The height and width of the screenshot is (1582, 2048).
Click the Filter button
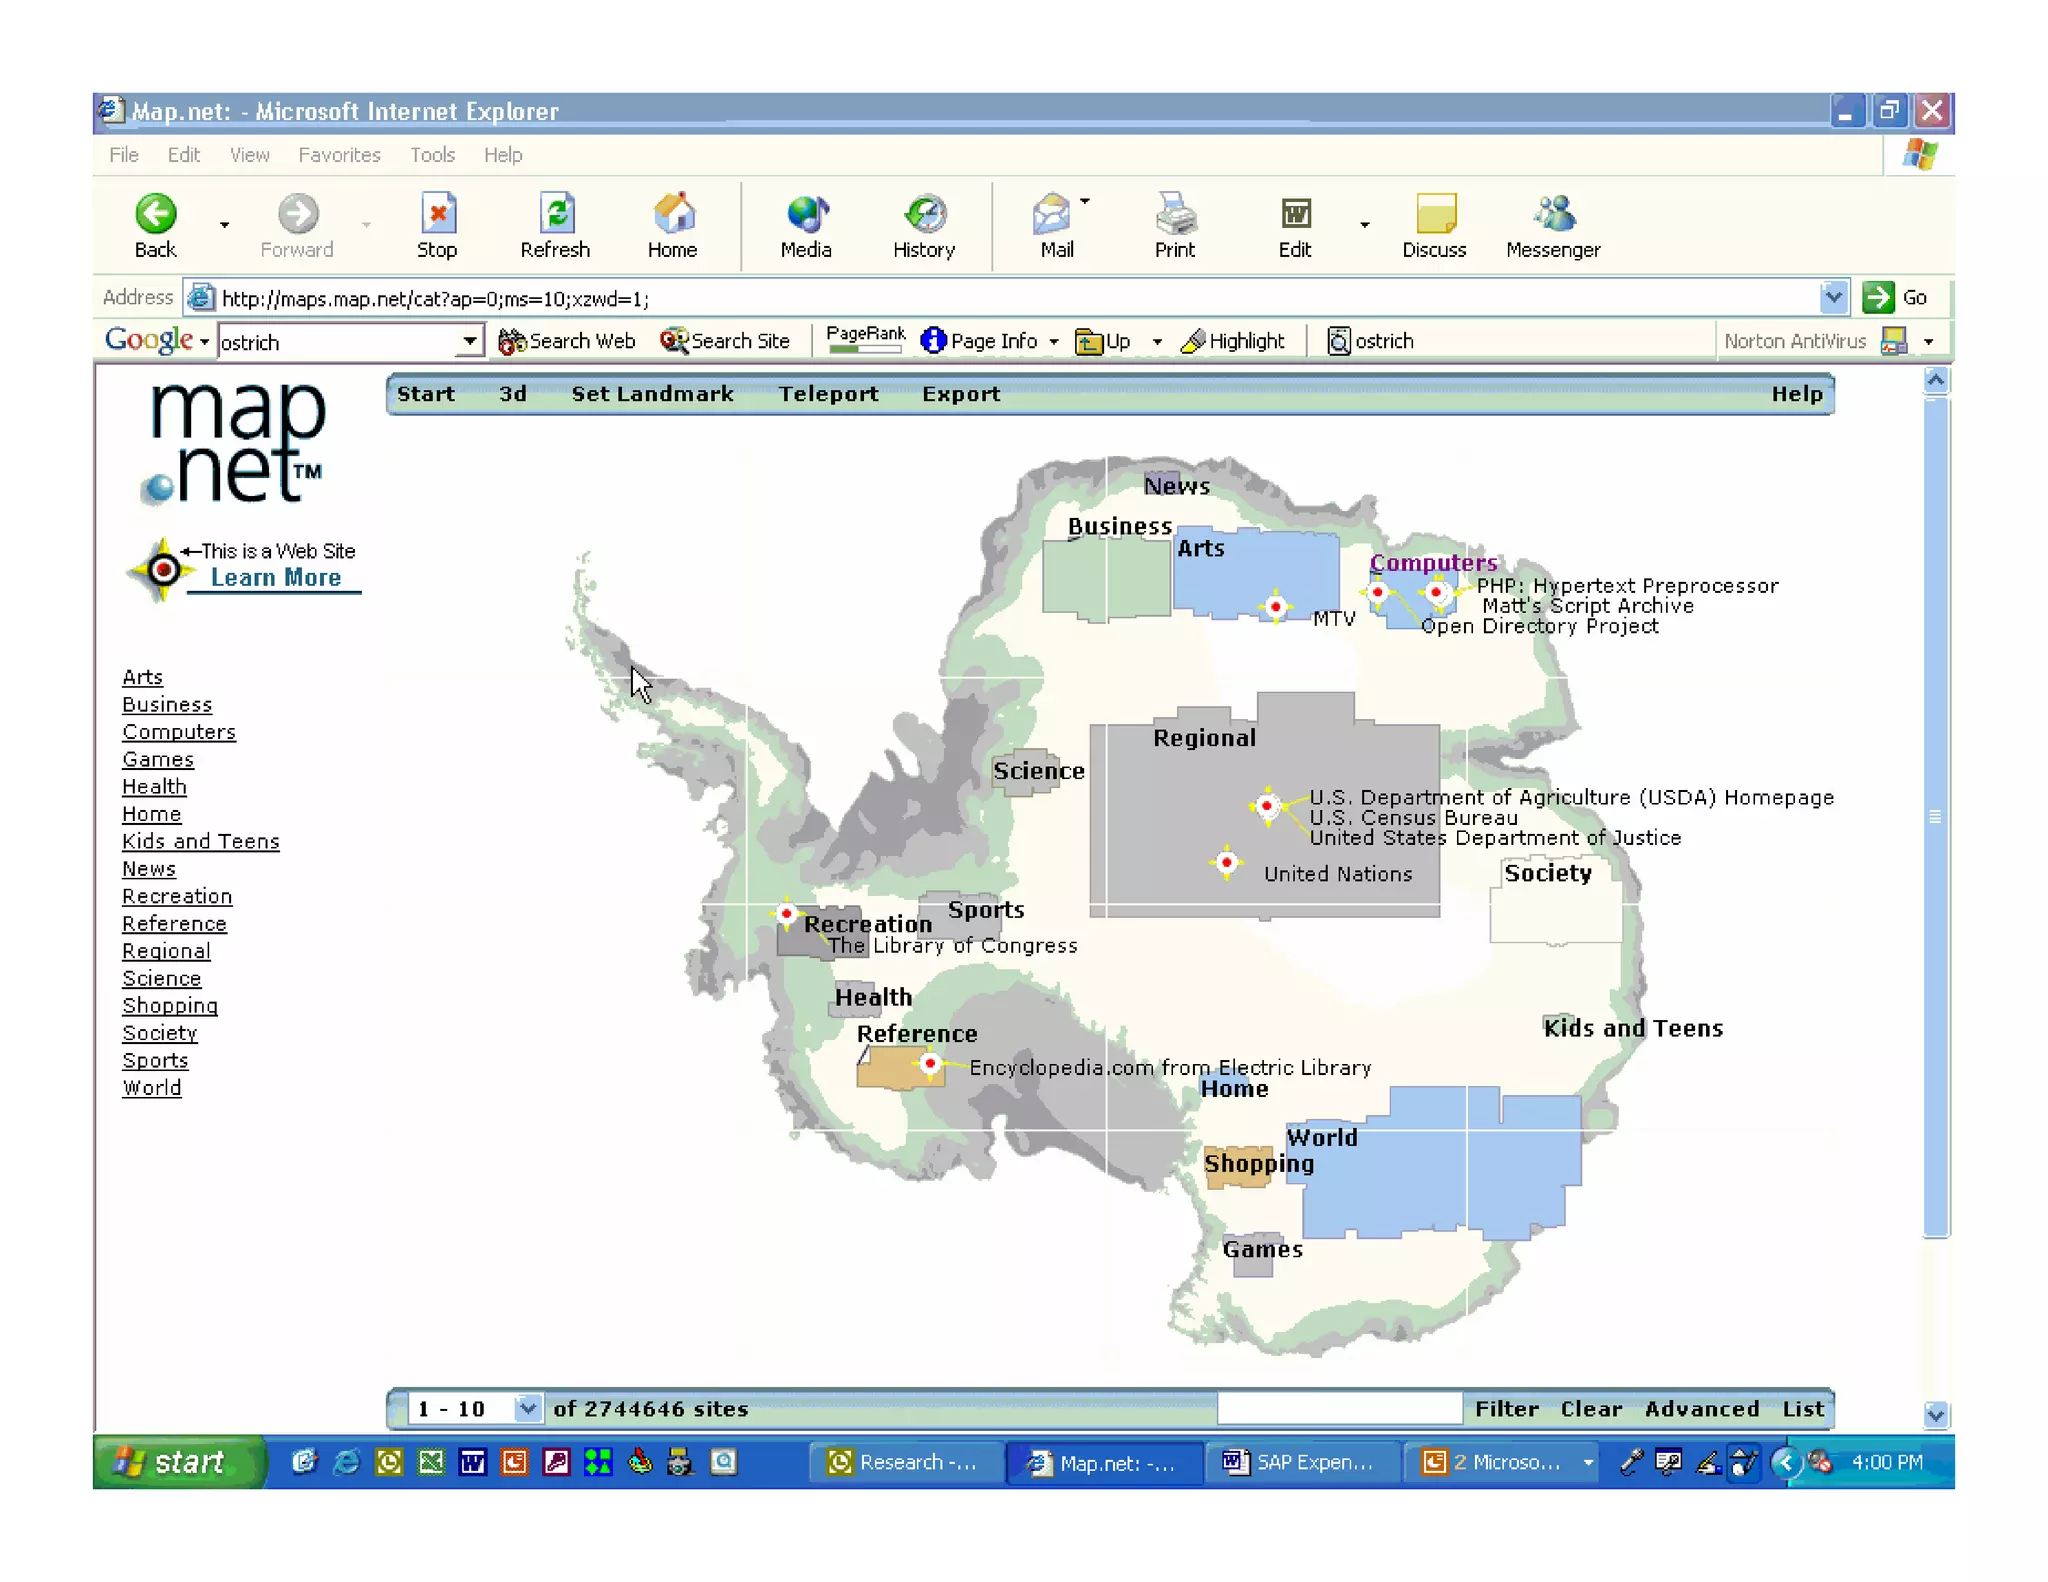point(1507,1408)
